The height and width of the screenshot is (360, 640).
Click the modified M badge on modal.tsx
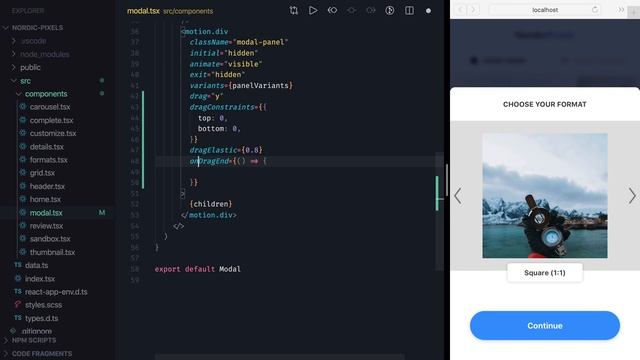point(102,213)
